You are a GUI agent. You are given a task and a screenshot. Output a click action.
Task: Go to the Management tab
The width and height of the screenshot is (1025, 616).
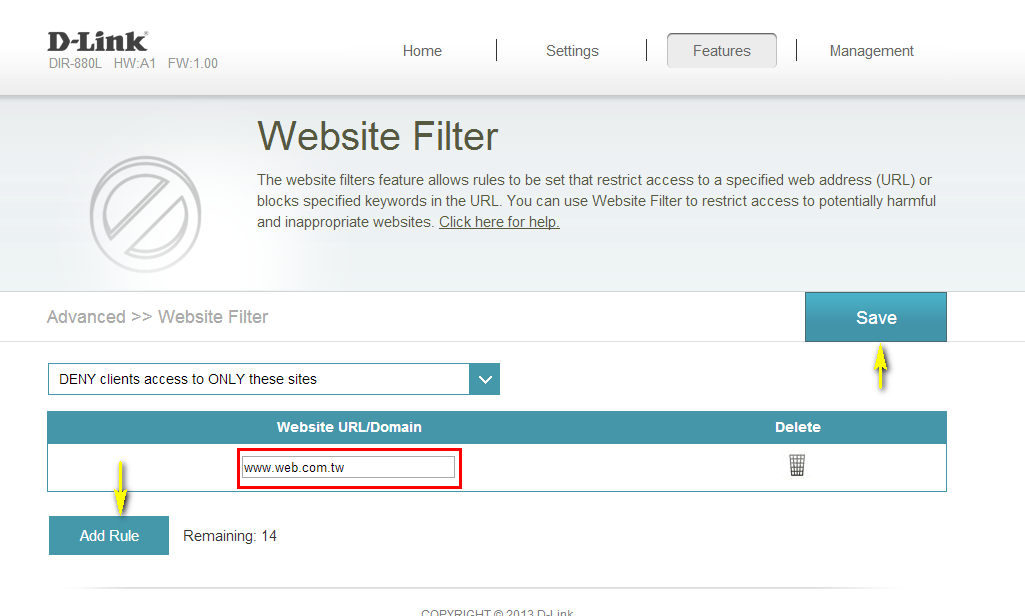pyautogui.click(x=871, y=50)
